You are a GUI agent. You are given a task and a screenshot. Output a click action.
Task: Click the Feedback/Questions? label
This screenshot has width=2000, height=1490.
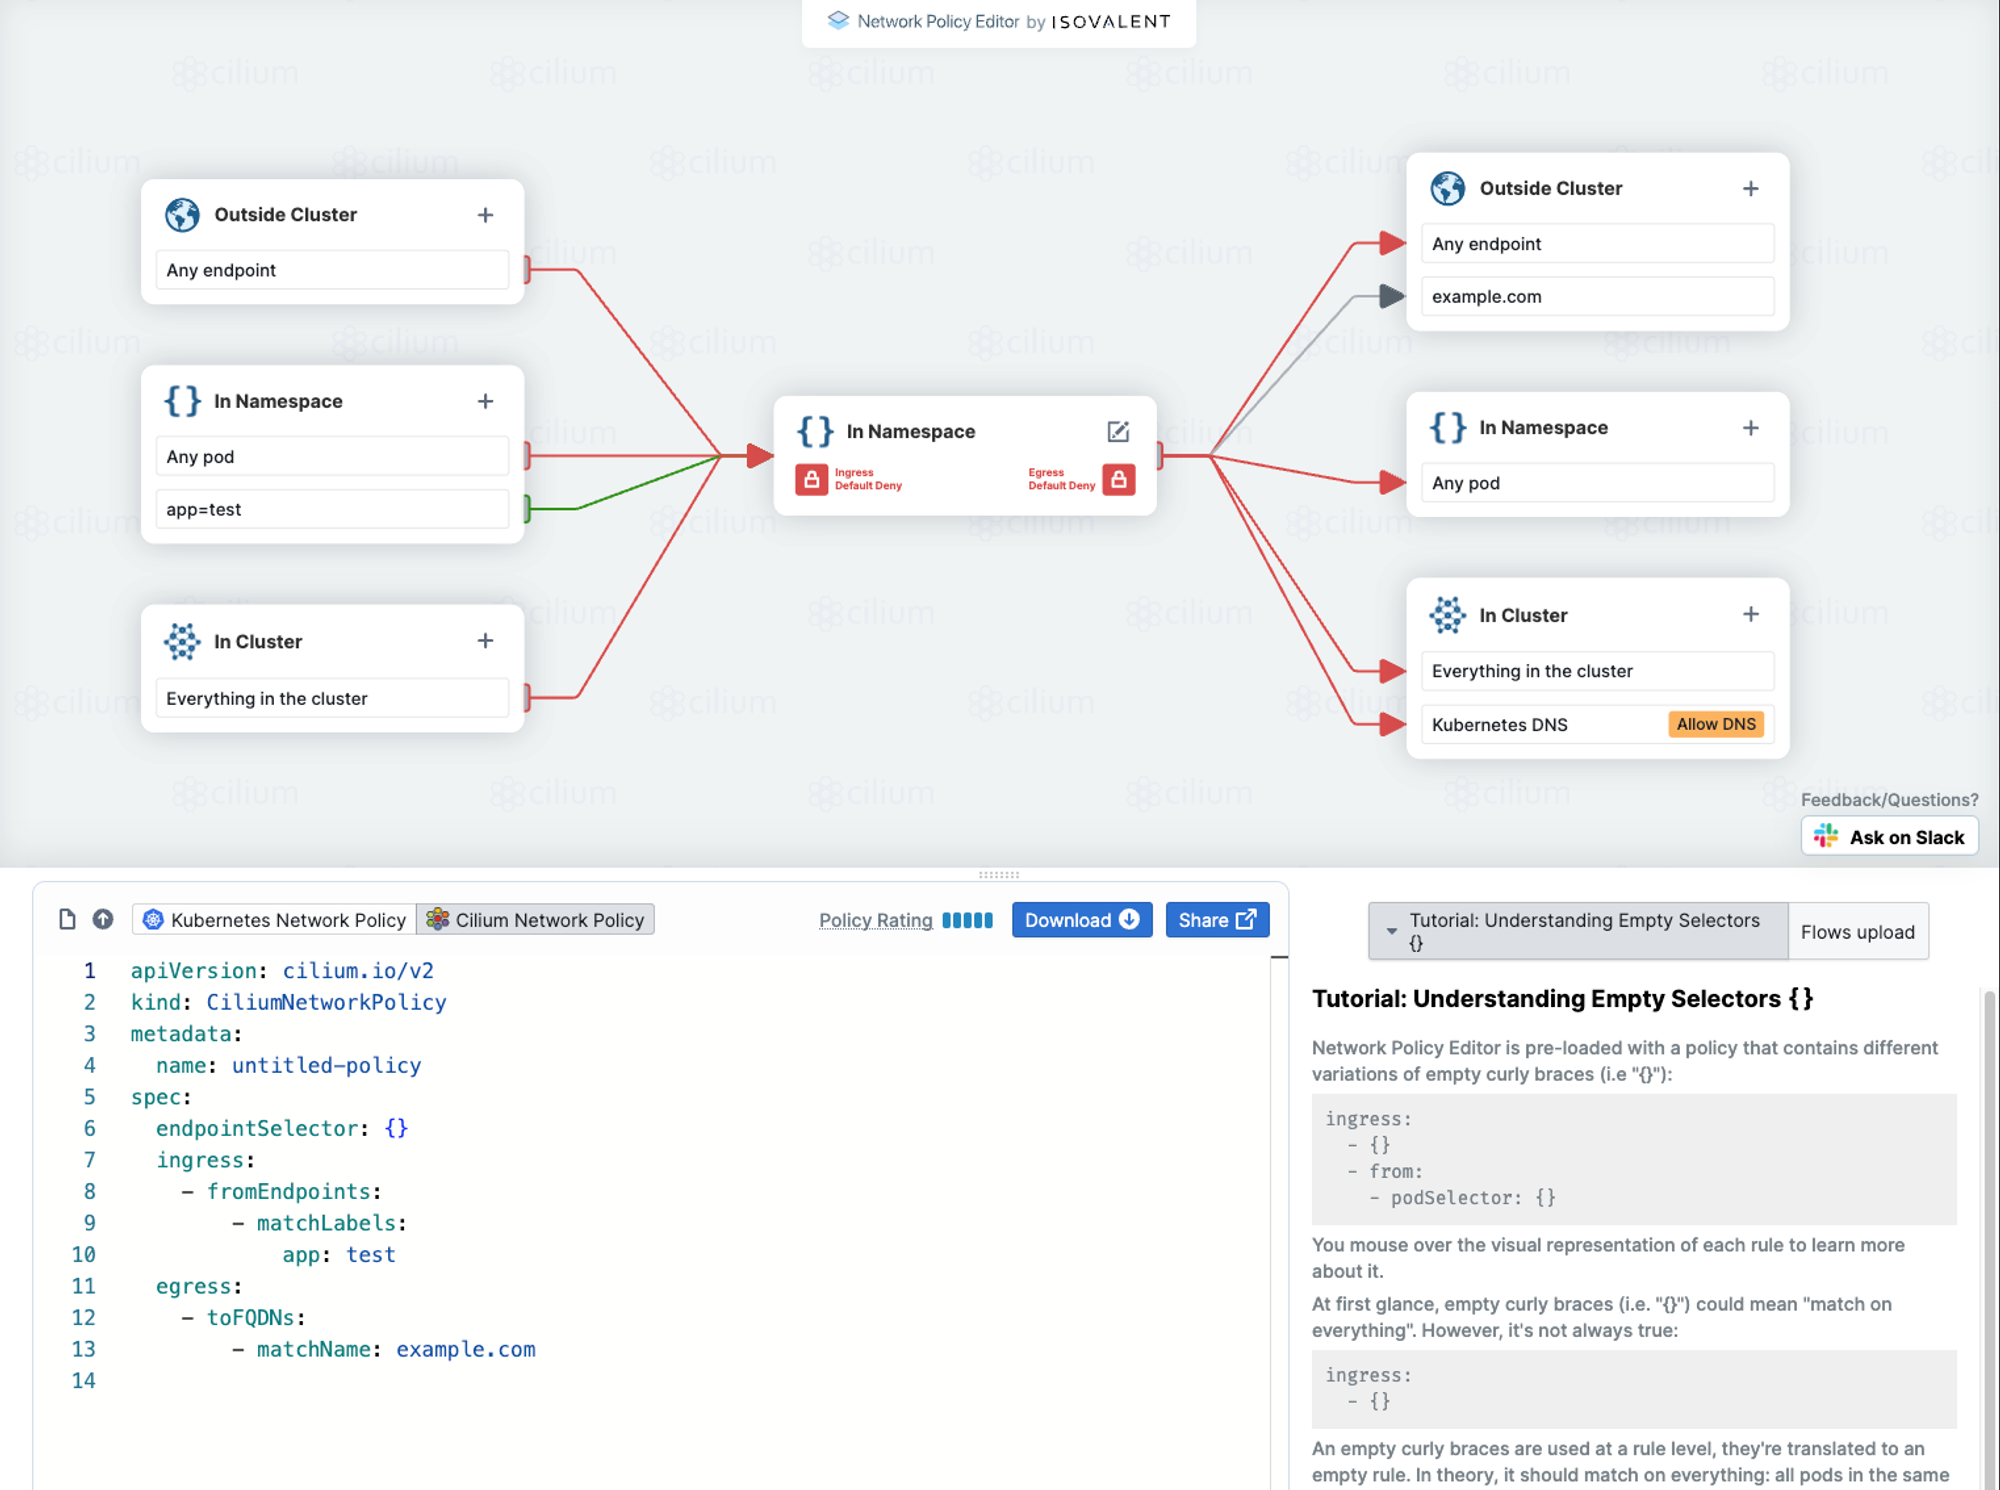[x=1889, y=800]
